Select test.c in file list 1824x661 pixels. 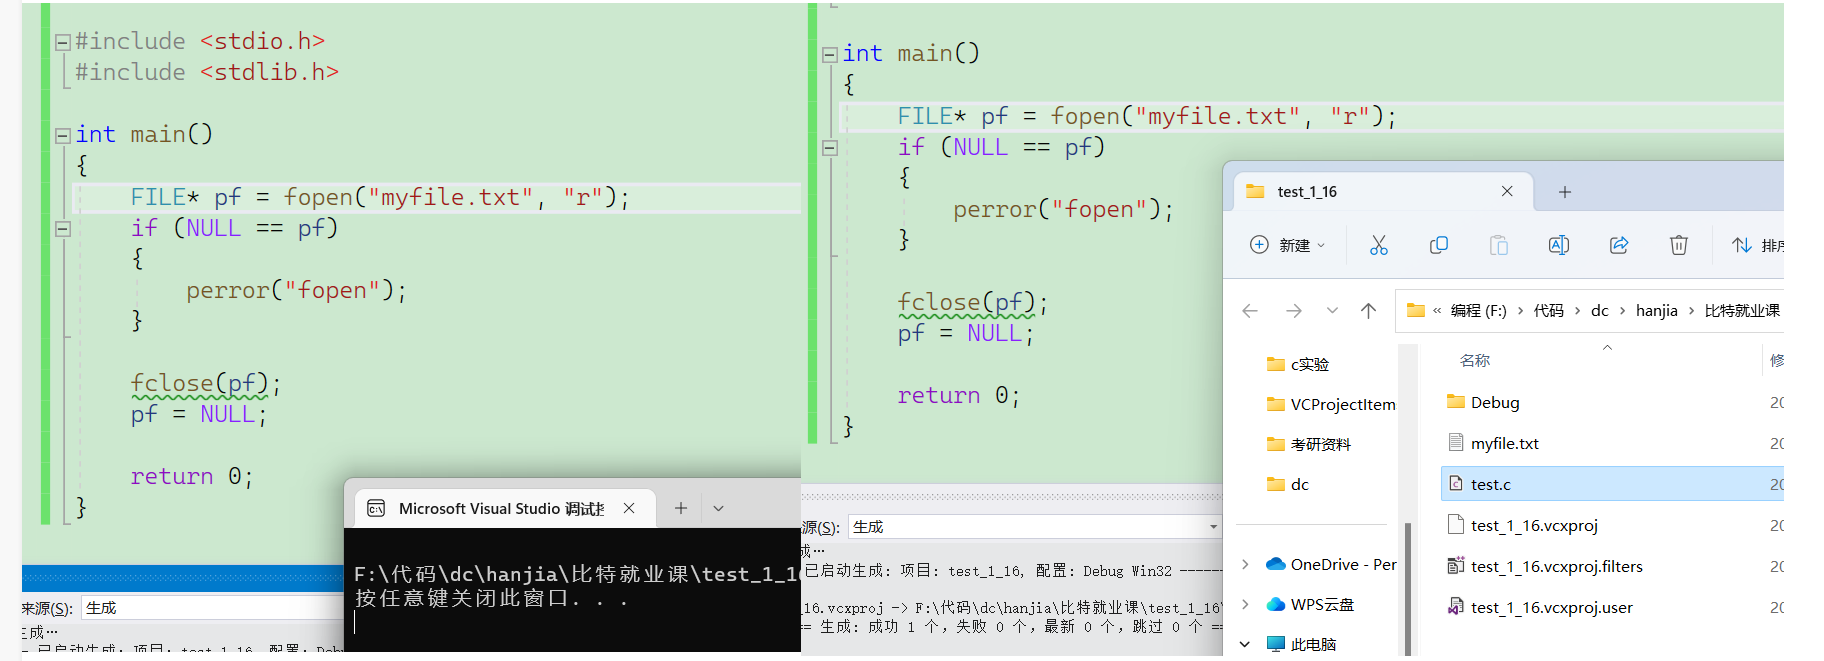tap(1612, 485)
